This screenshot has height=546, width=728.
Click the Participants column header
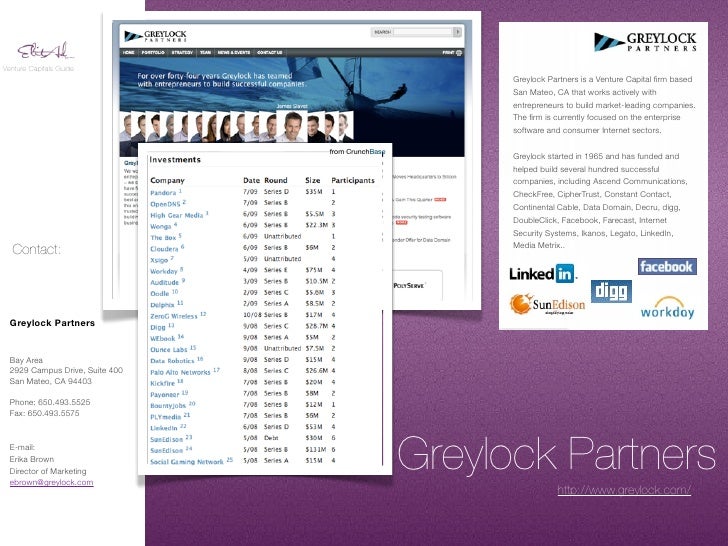coord(353,180)
